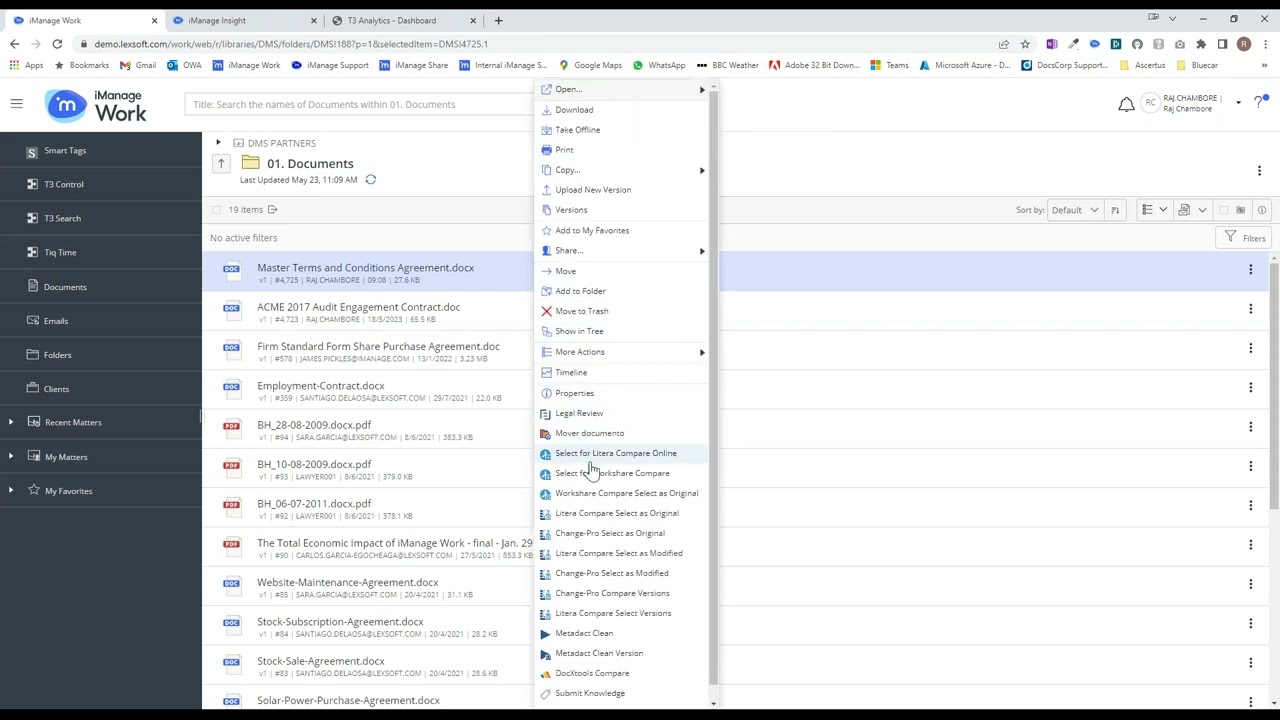Refresh the folder's last updated status
1280x720 pixels.
click(x=370, y=180)
